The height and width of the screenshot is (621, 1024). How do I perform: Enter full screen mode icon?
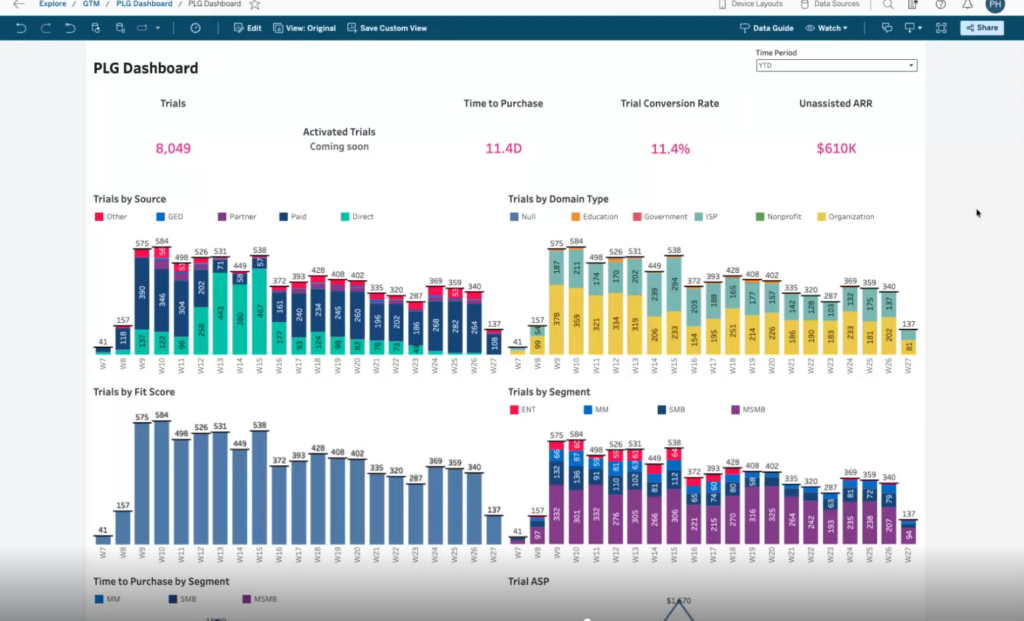941,28
